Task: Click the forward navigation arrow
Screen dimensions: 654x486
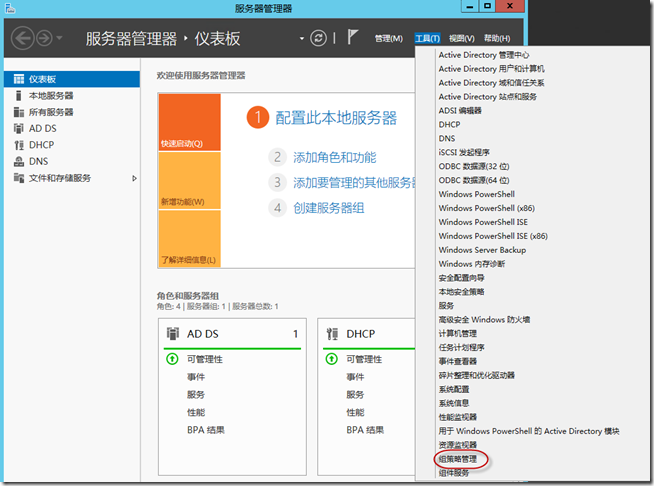Action: (x=44, y=38)
